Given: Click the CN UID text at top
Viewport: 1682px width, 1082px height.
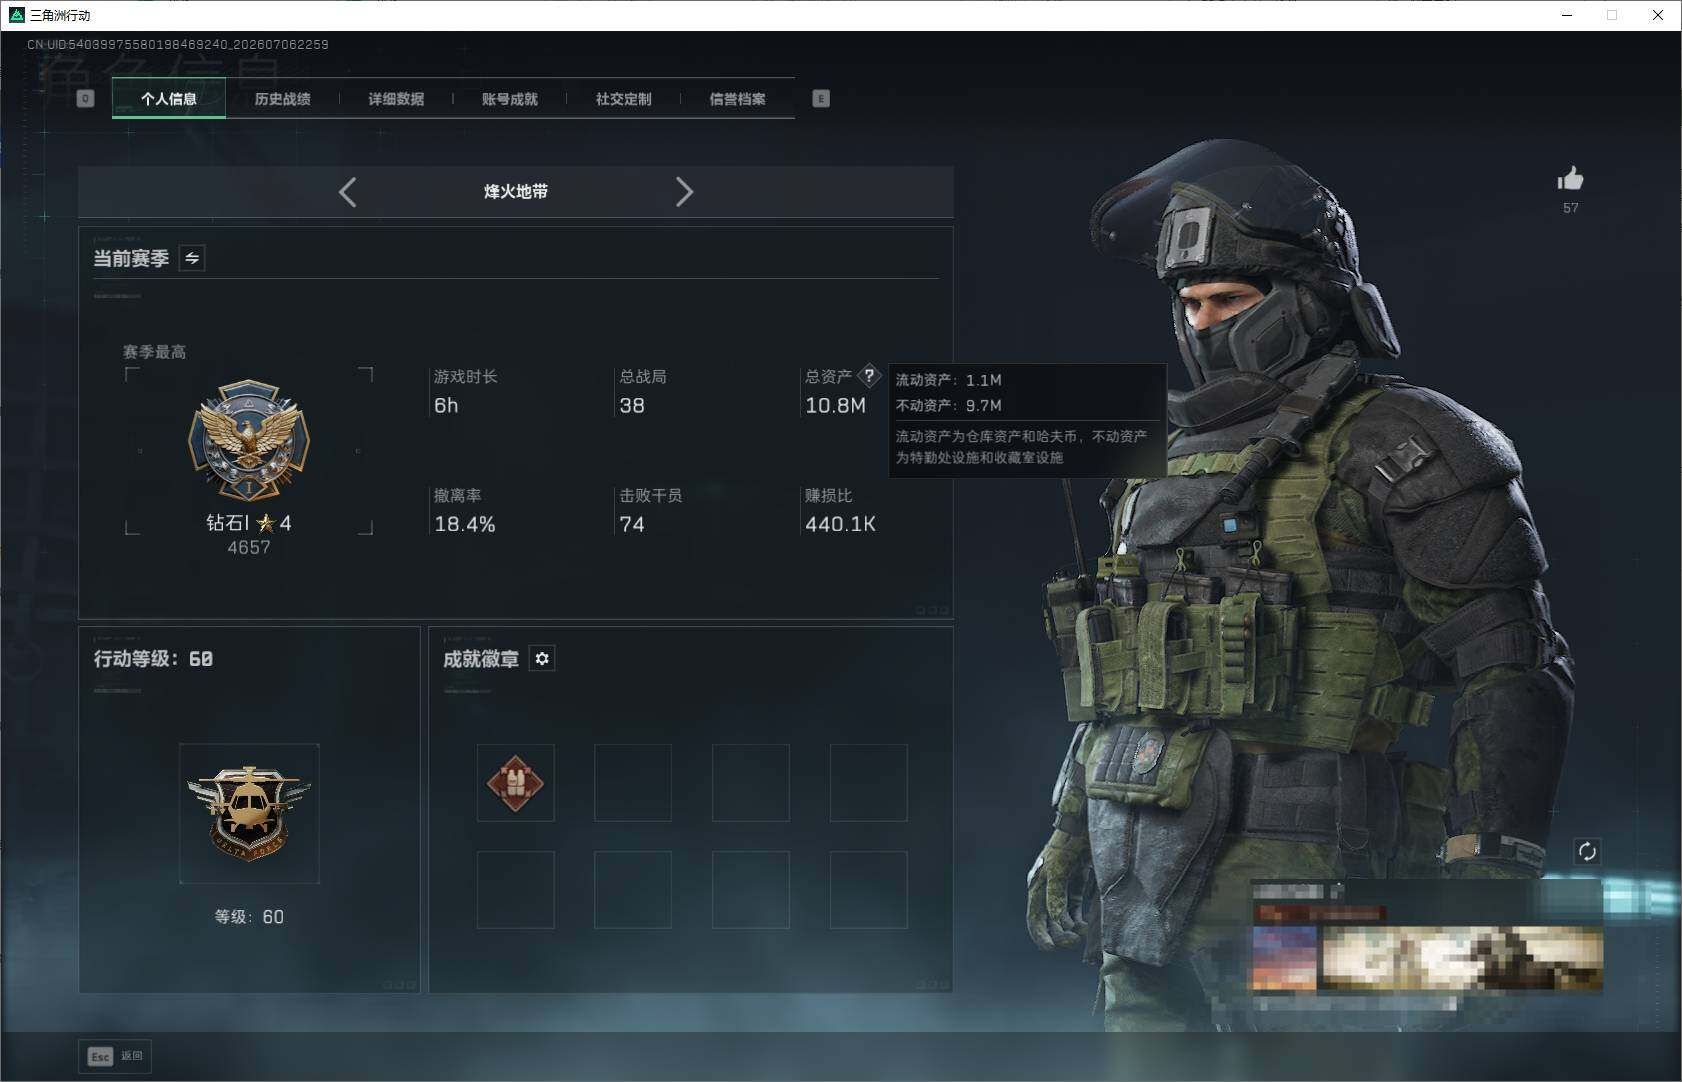Looking at the screenshot, I should pos(178,45).
